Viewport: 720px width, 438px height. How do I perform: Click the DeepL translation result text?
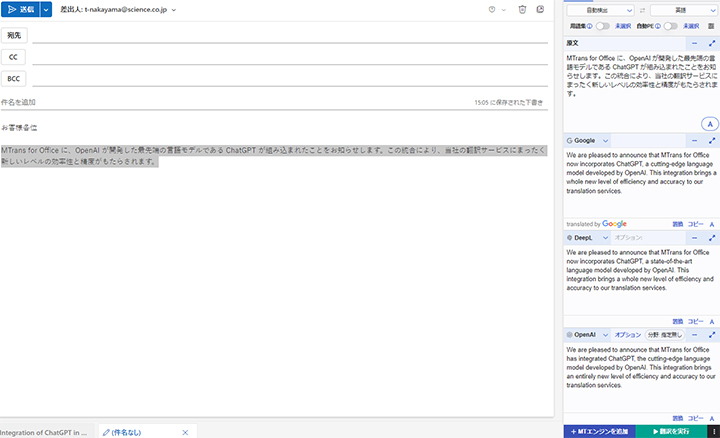[x=640, y=270]
